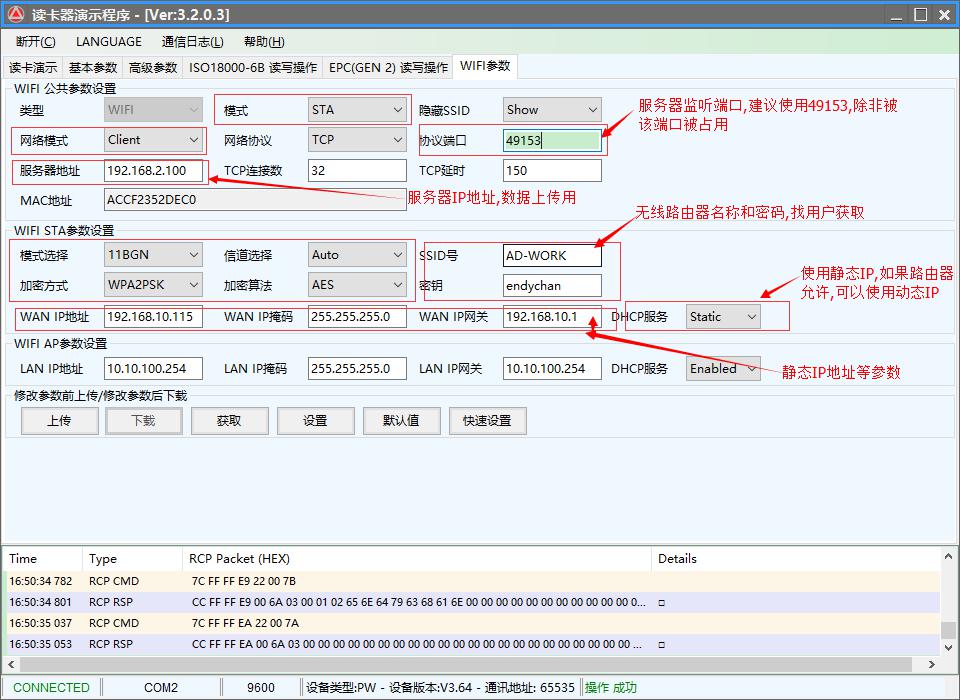Expand the 网络模式 Client dropdown
This screenshot has height=700, width=960.
point(154,140)
